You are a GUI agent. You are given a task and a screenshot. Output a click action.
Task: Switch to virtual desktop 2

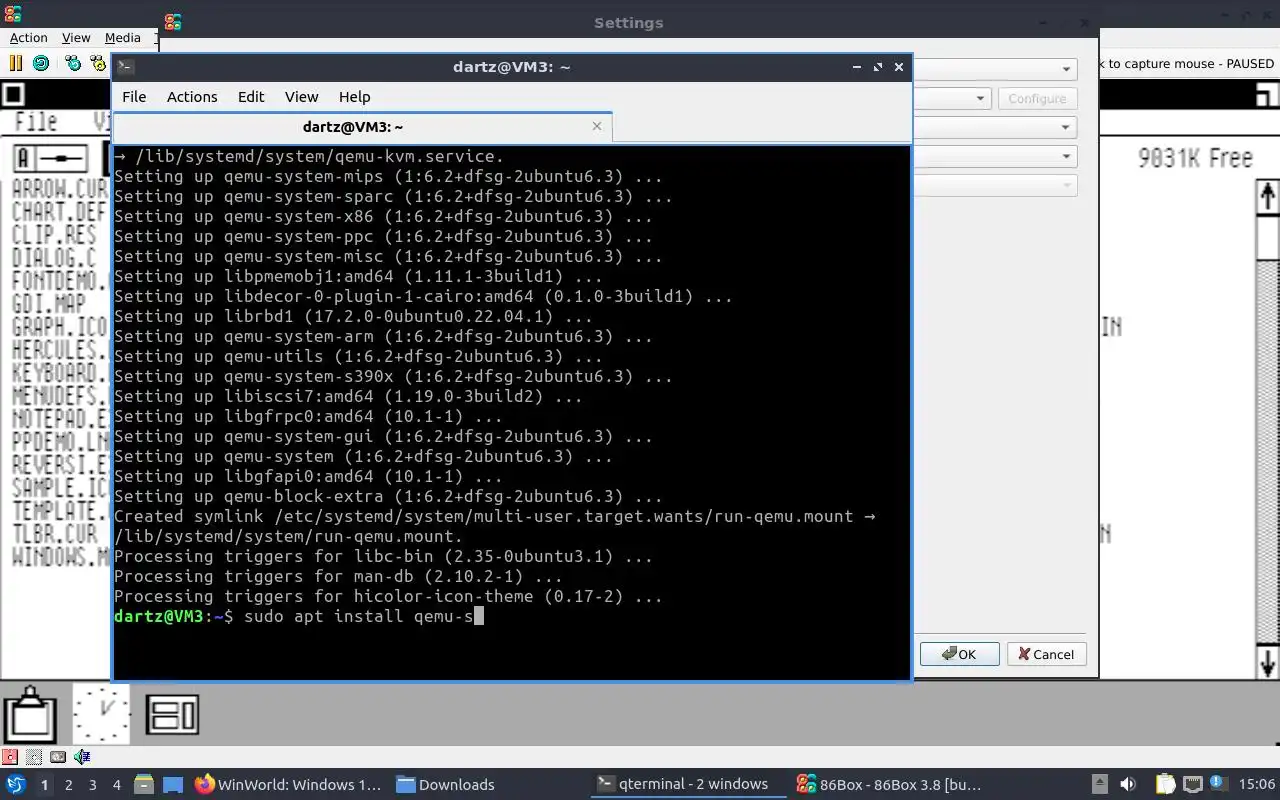68,784
